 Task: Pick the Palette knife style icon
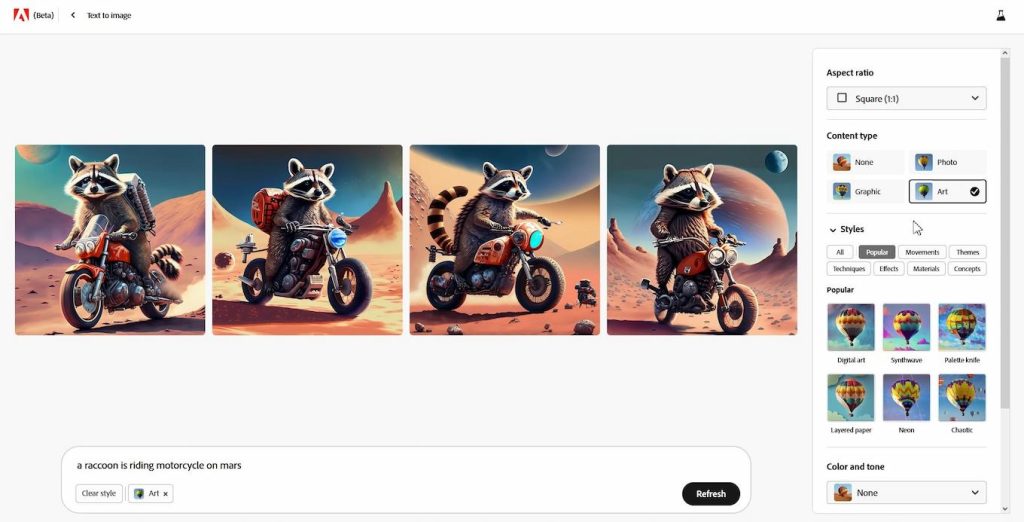coord(961,327)
